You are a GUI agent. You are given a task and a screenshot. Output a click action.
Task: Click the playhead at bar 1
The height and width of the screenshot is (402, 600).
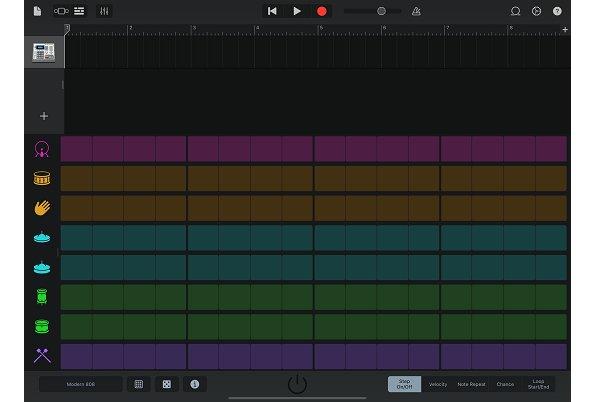click(67, 29)
